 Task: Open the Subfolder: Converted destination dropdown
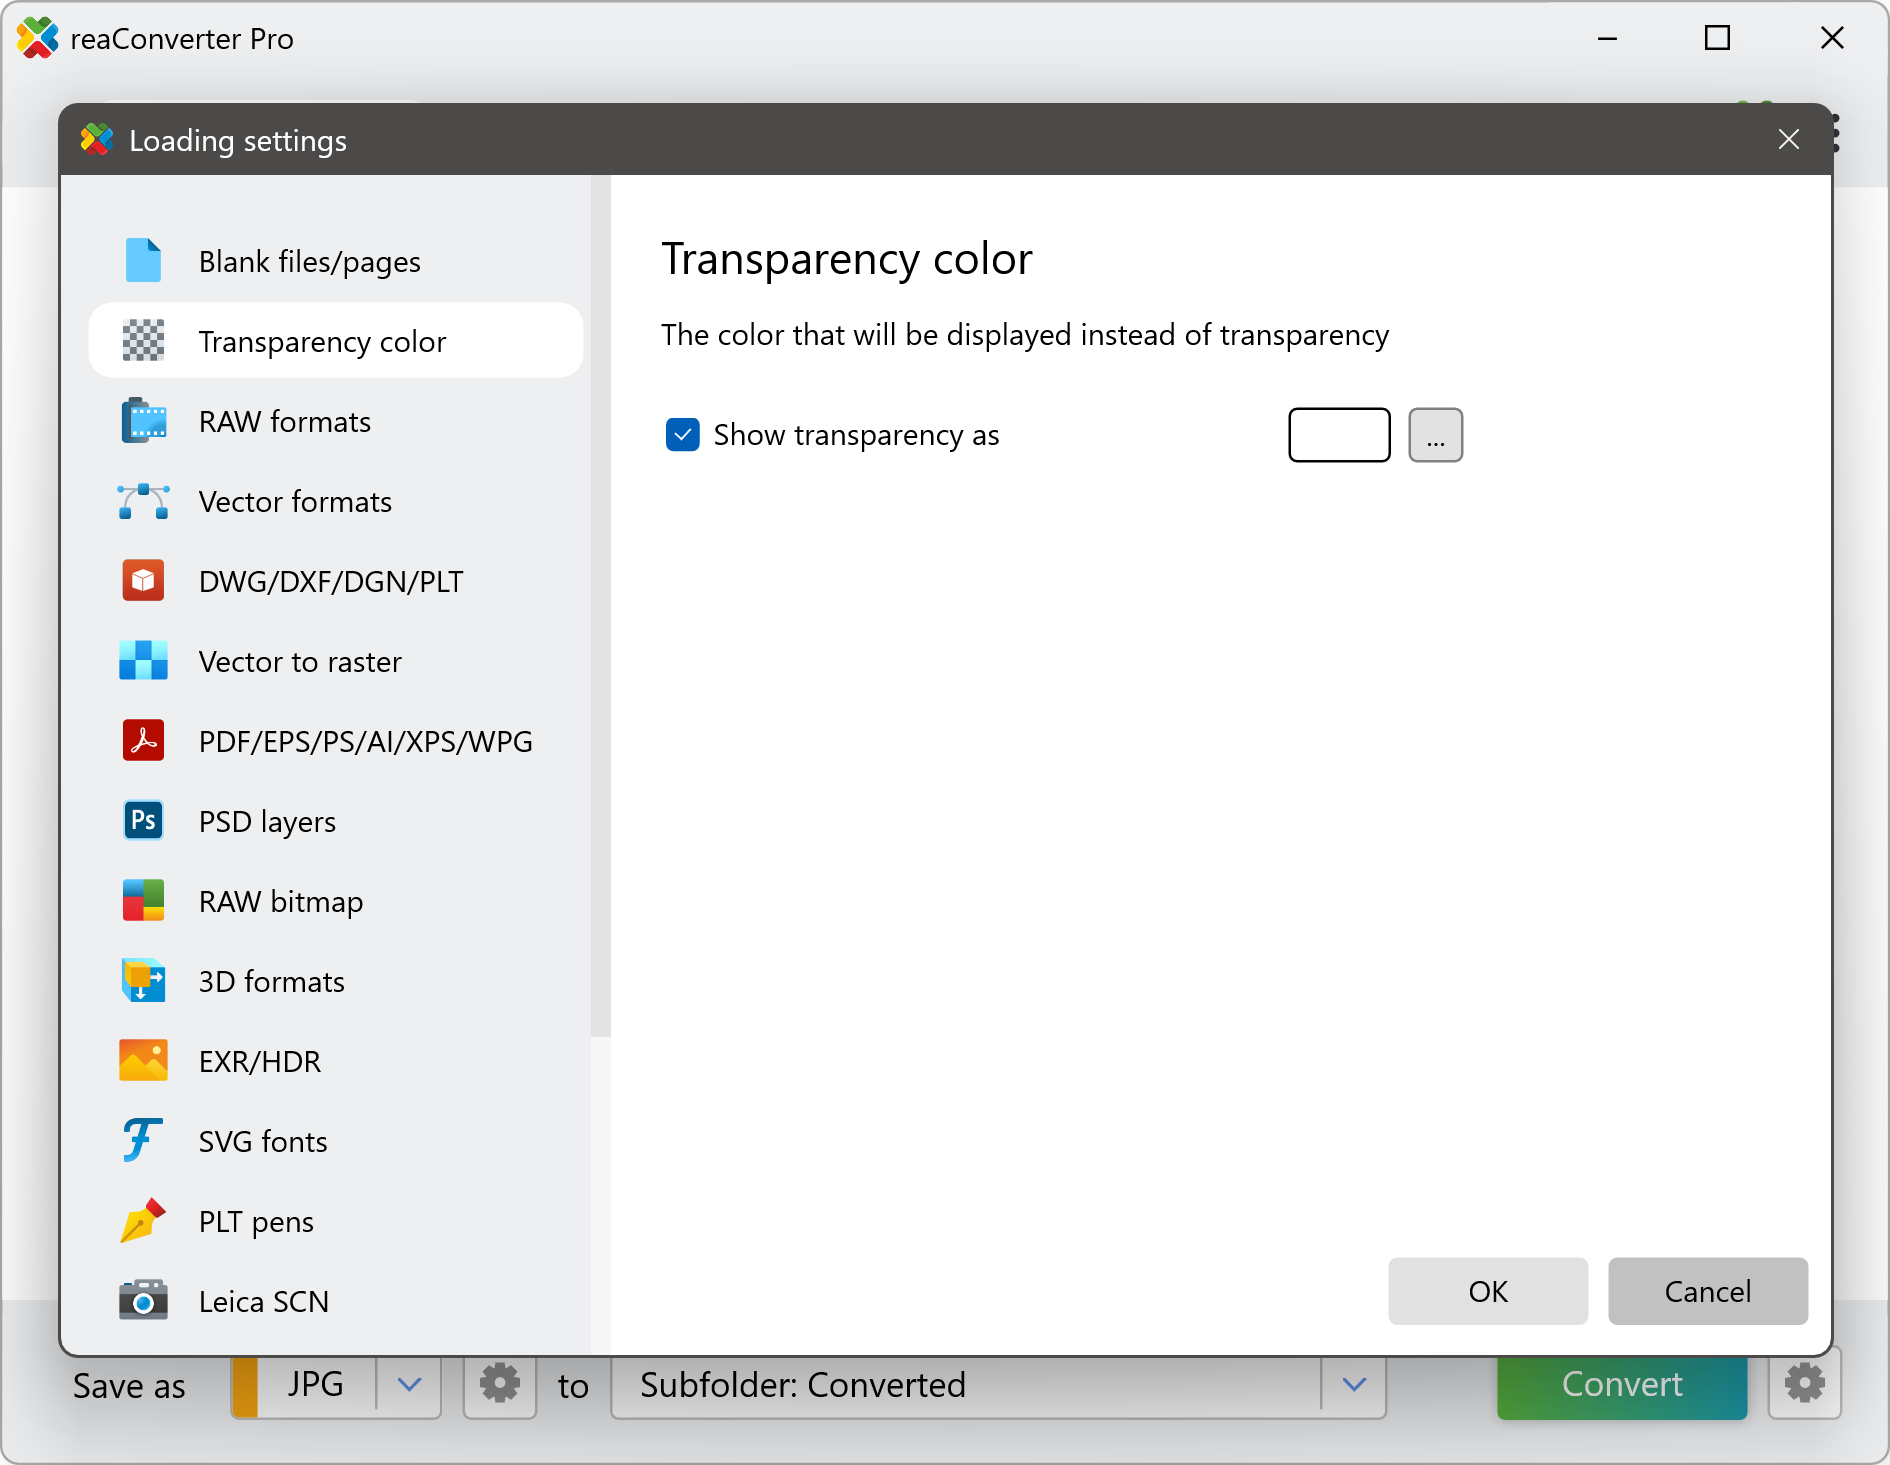click(1354, 1385)
